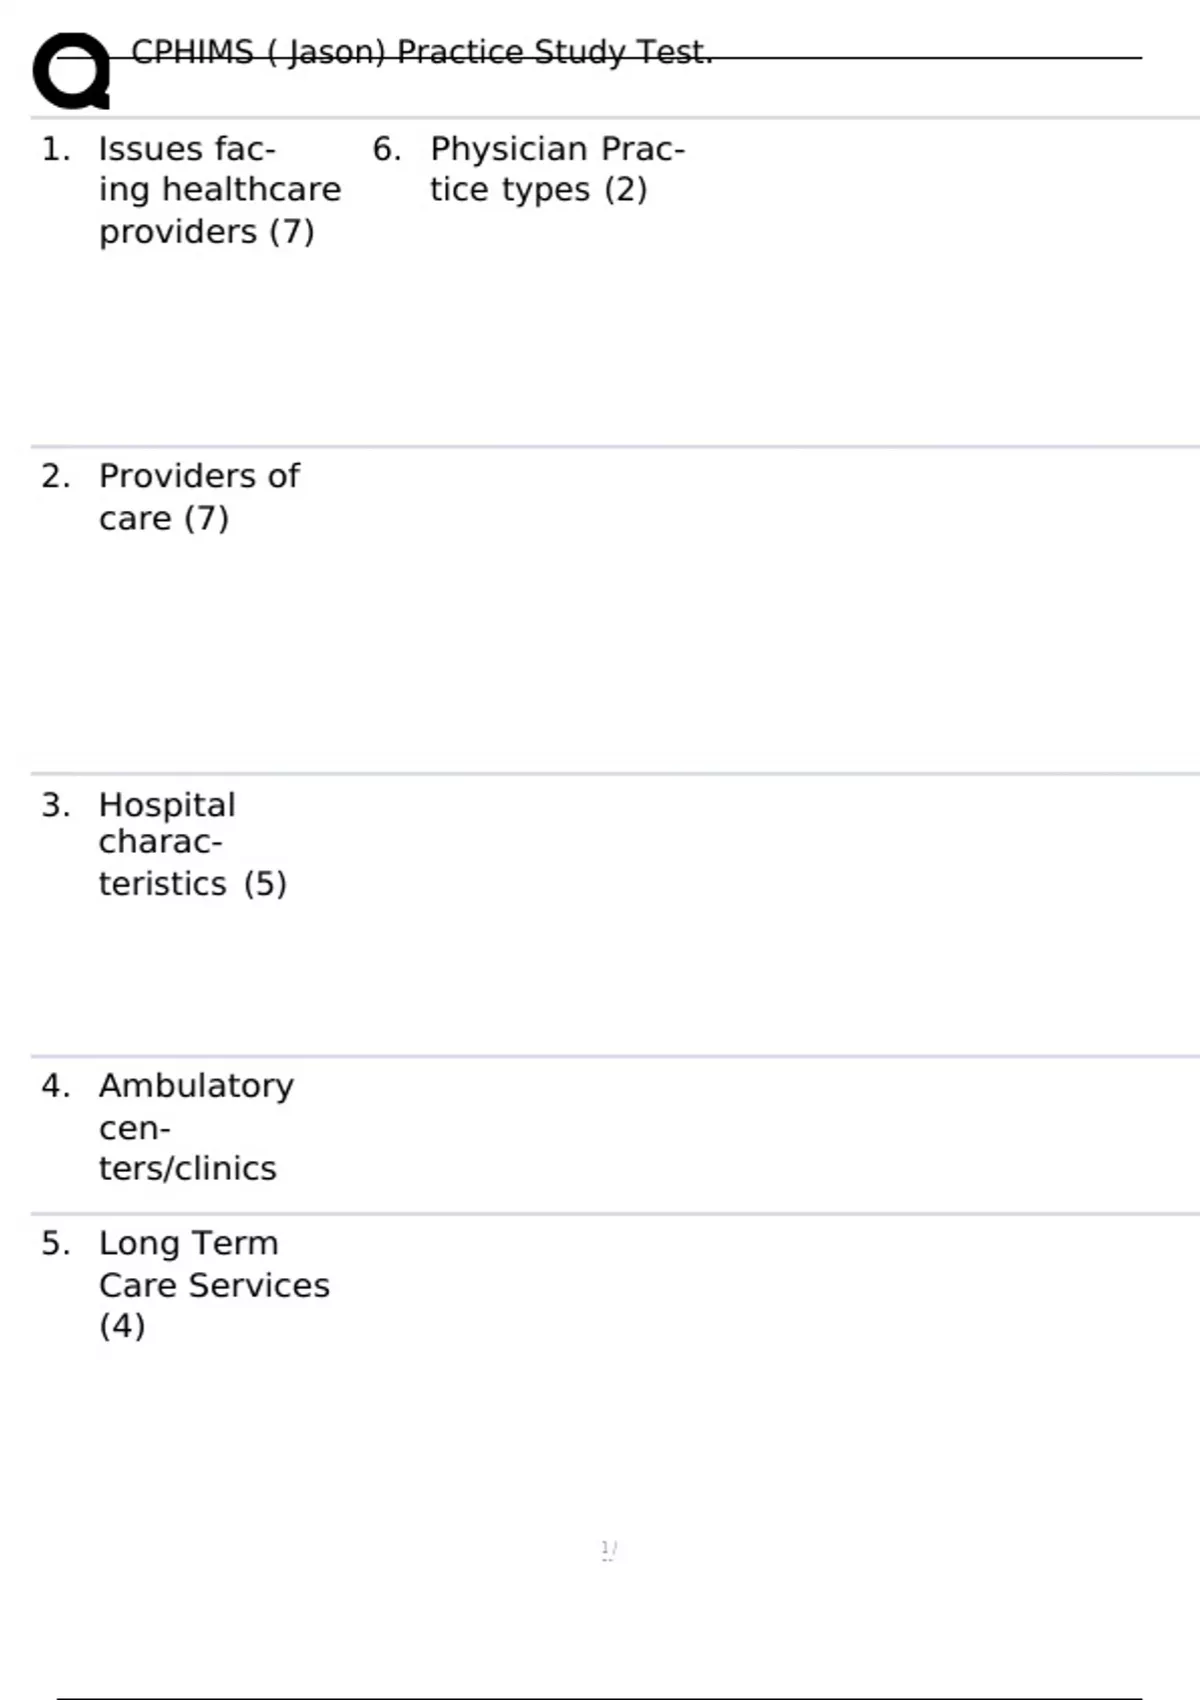The width and height of the screenshot is (1200, 1700).
Task: Click the item number 4 label
Action: pos(56,1085)
